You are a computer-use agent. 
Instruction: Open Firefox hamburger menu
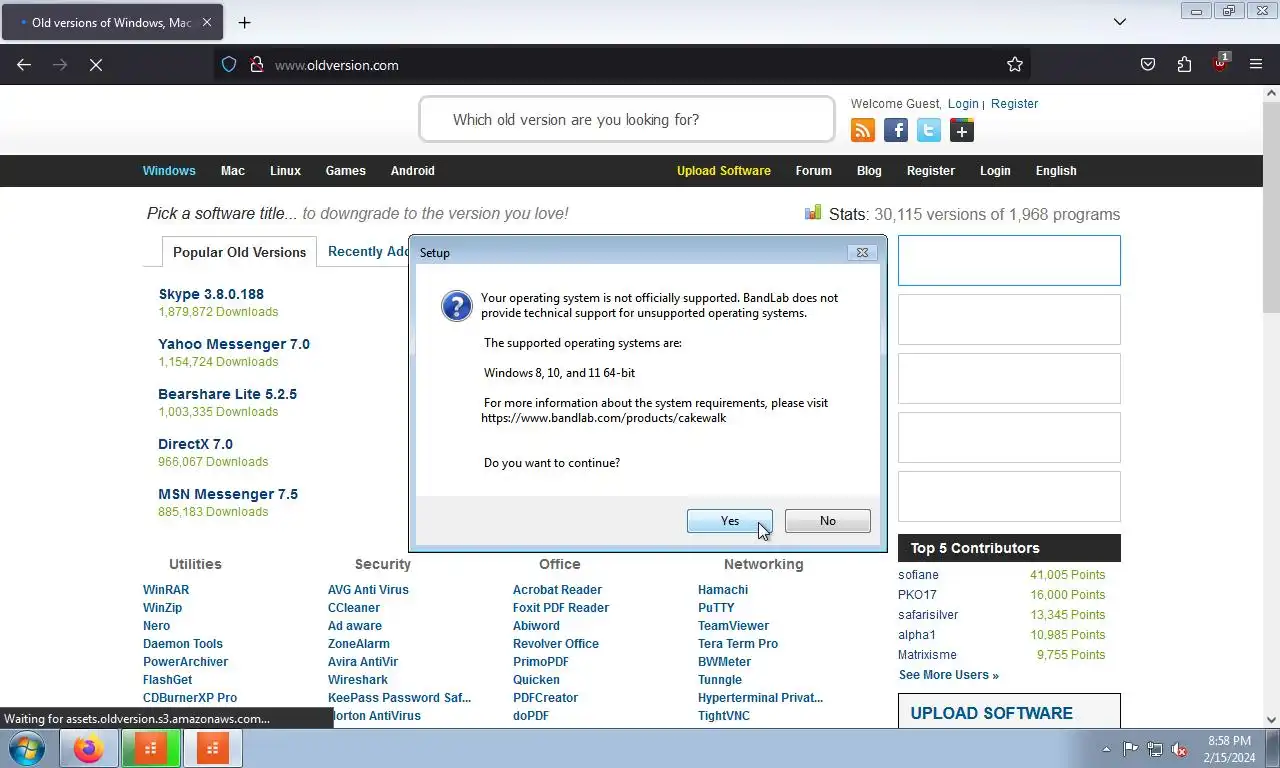[x=1256, y=65]
